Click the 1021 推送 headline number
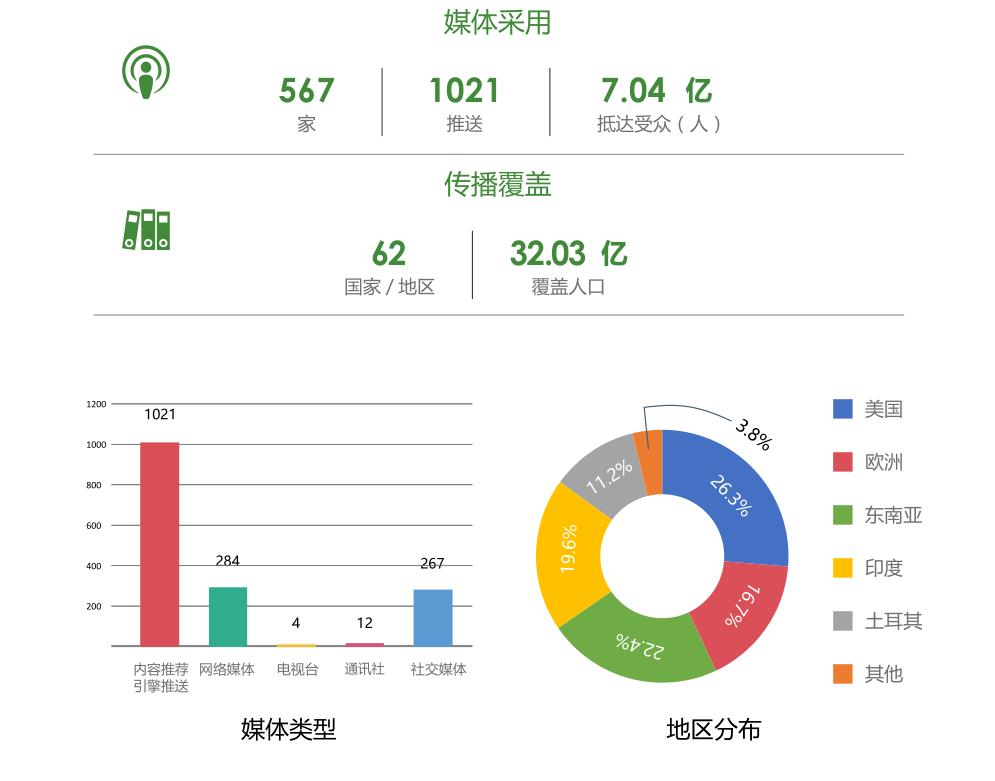 pyautogui.click(x=465, y=90)
